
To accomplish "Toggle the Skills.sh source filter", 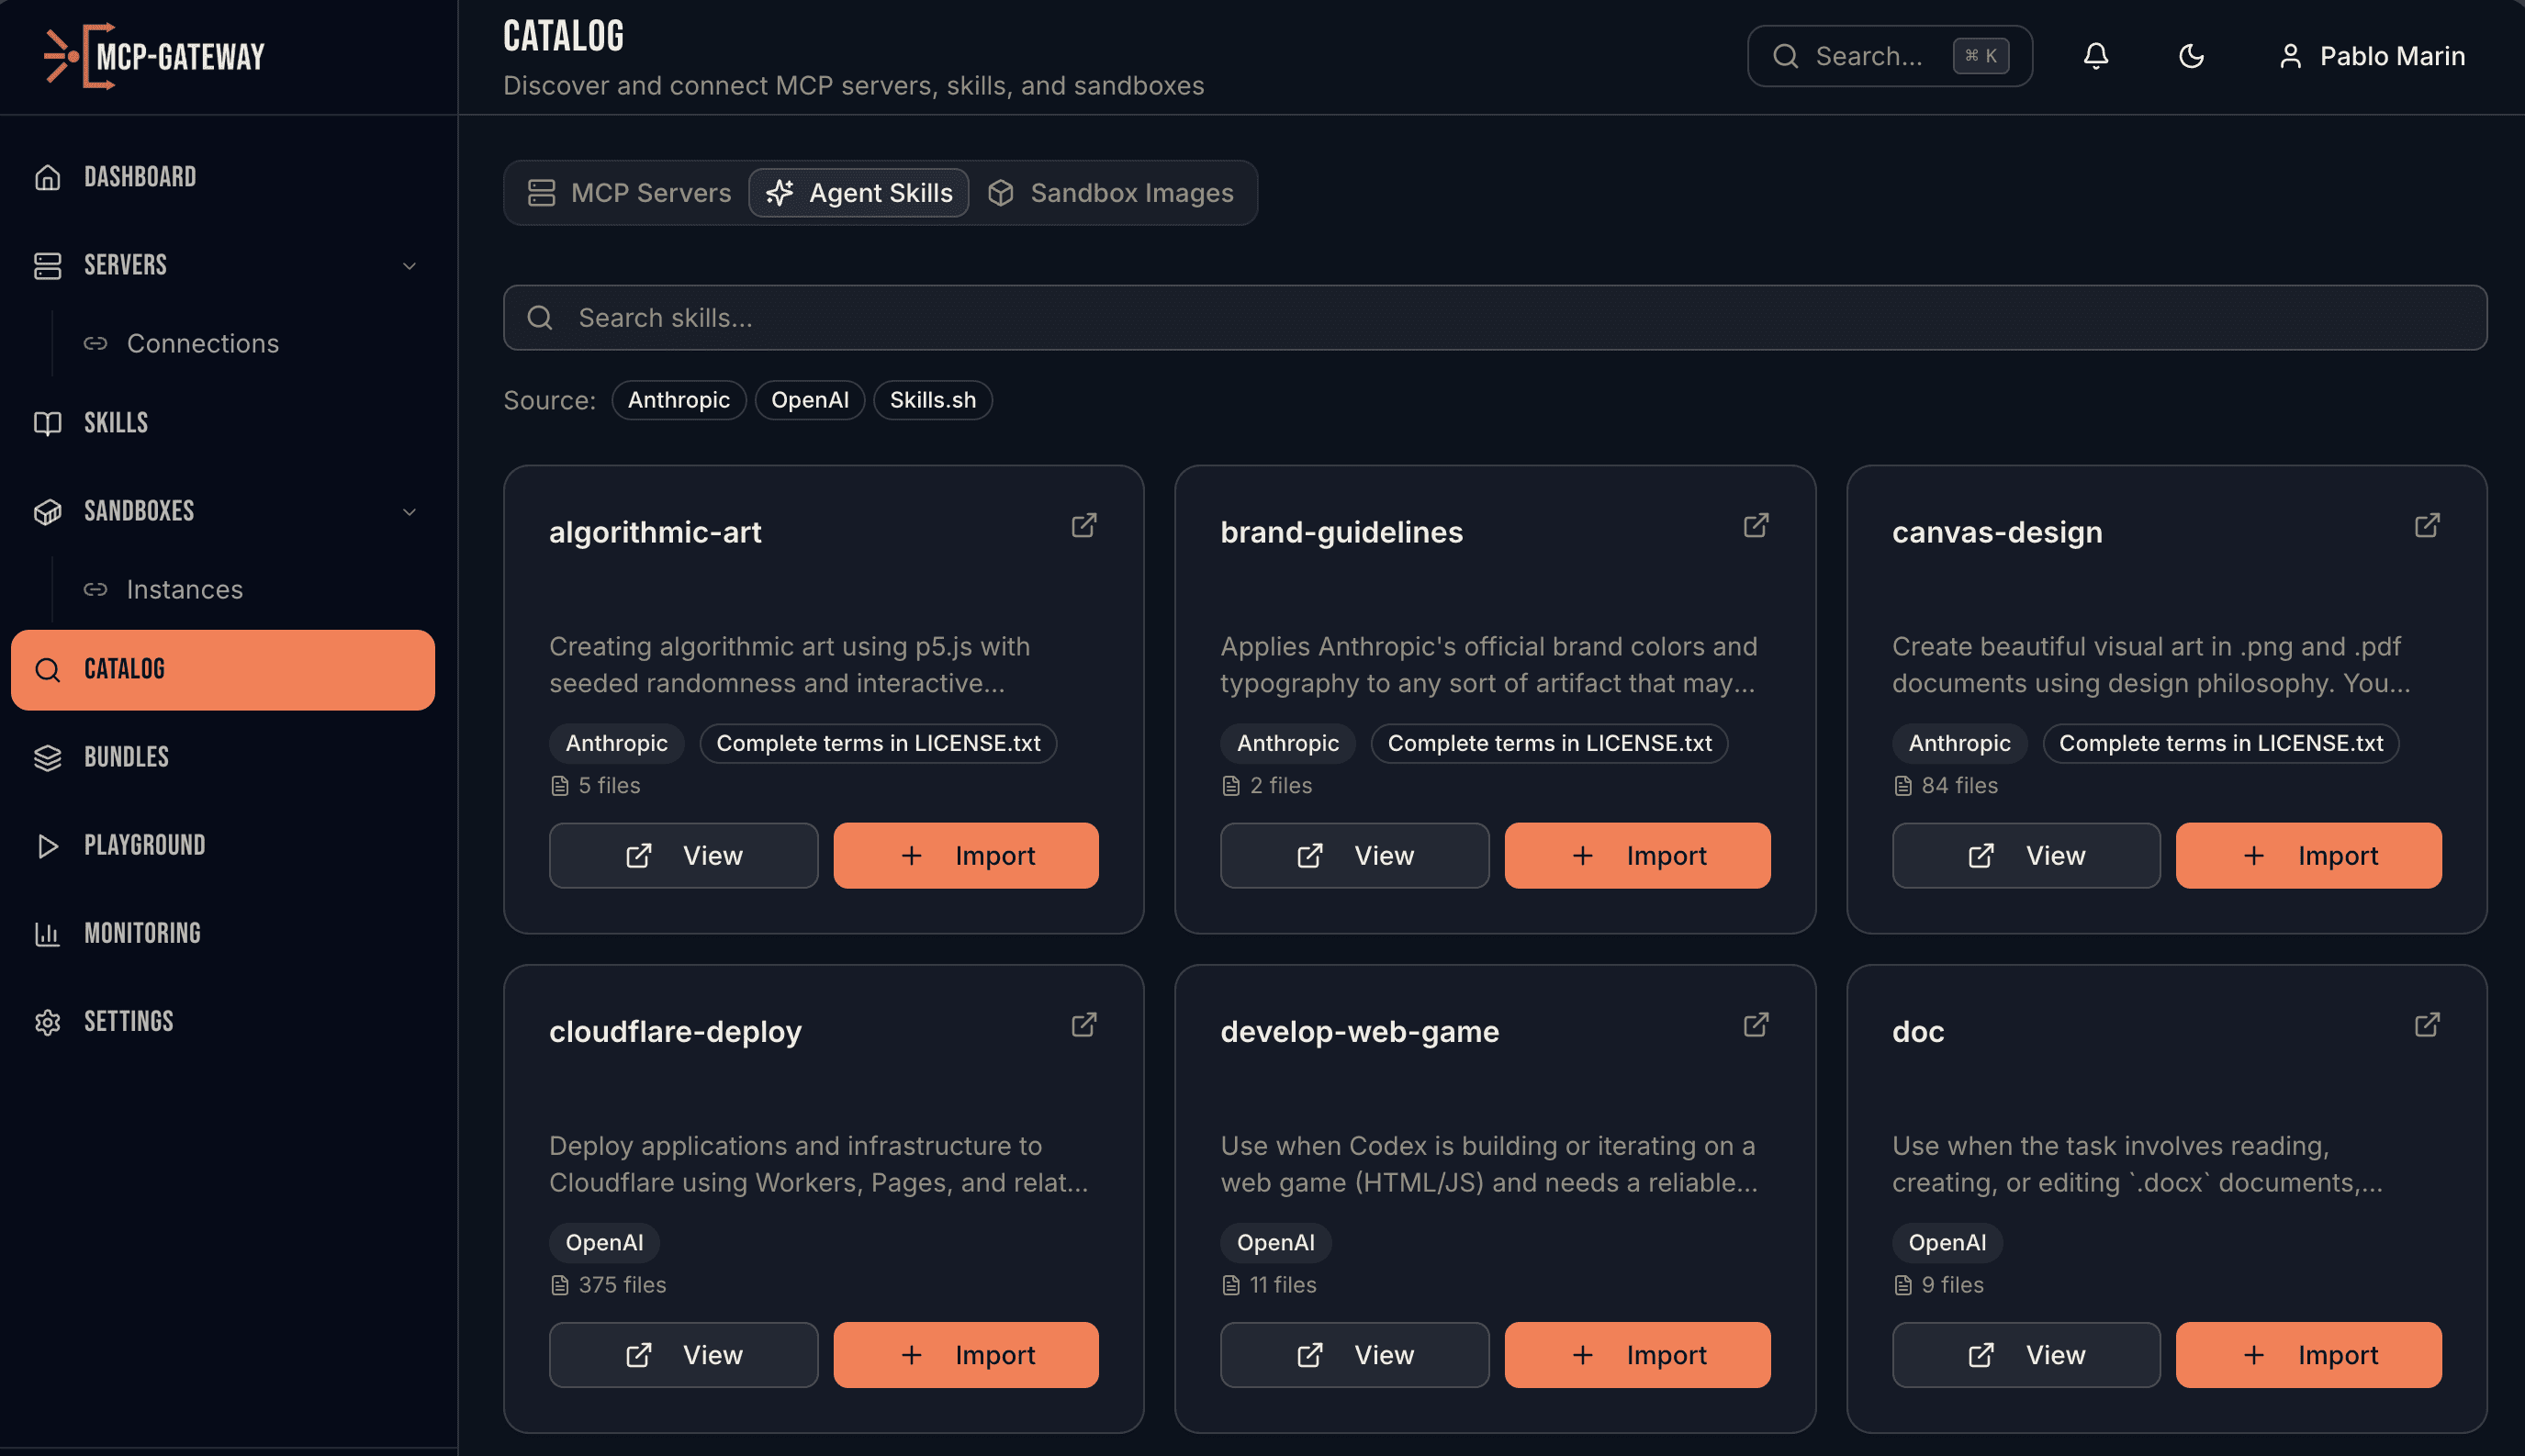I will click(x=932, y=400).
